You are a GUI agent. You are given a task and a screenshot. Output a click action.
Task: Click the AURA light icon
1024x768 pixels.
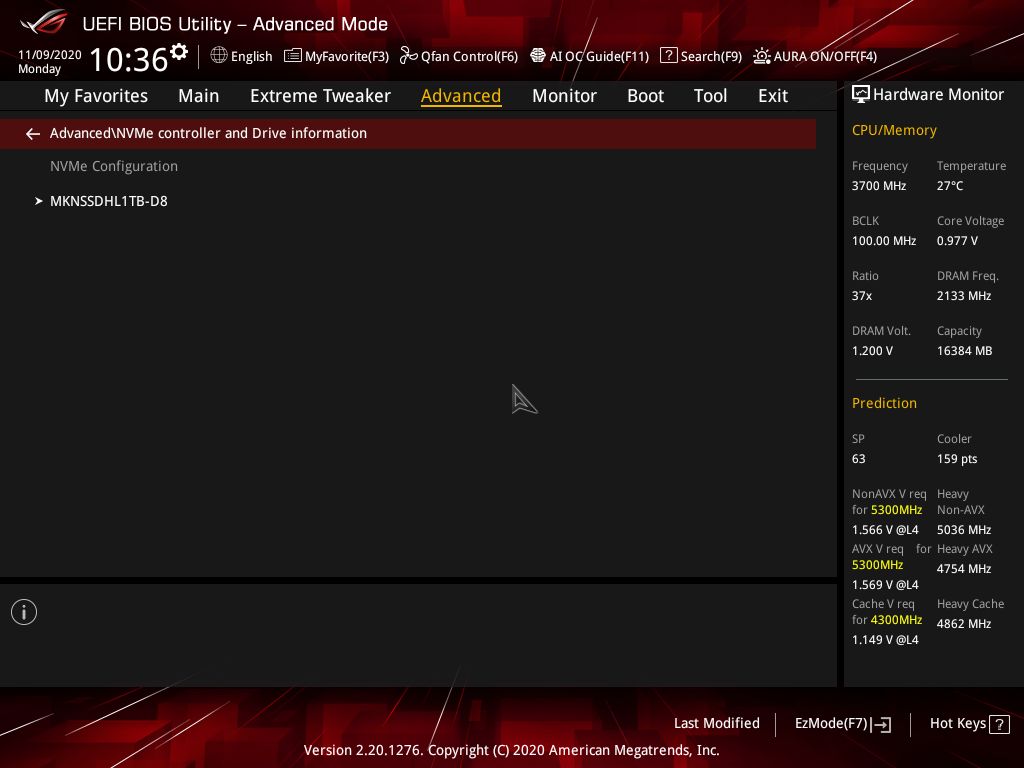pyautogui.click(x=761, y=56)
